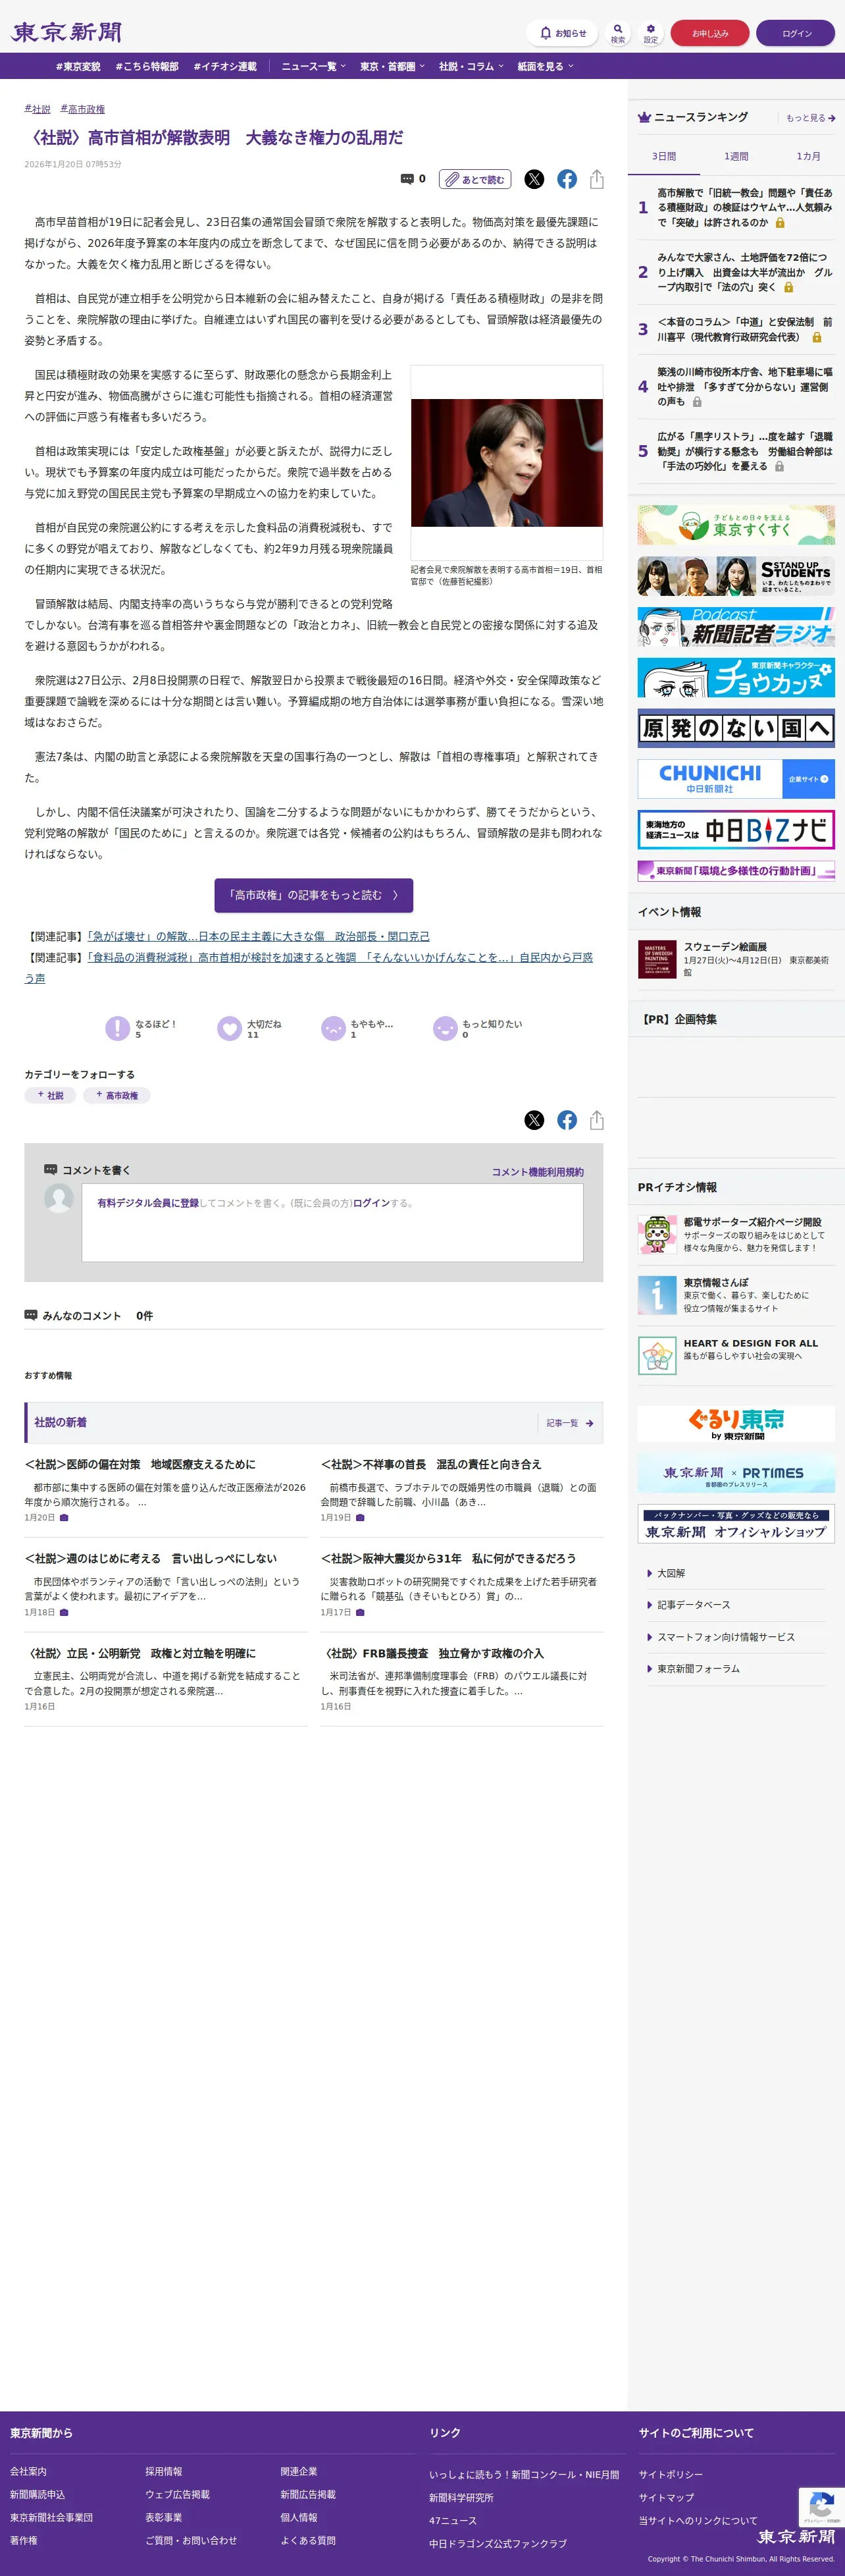Click the 東京新聞 logo in the footer
Image resolution: width=845 pixels, height=2576 pixels.
click(x=796, y=2536)
